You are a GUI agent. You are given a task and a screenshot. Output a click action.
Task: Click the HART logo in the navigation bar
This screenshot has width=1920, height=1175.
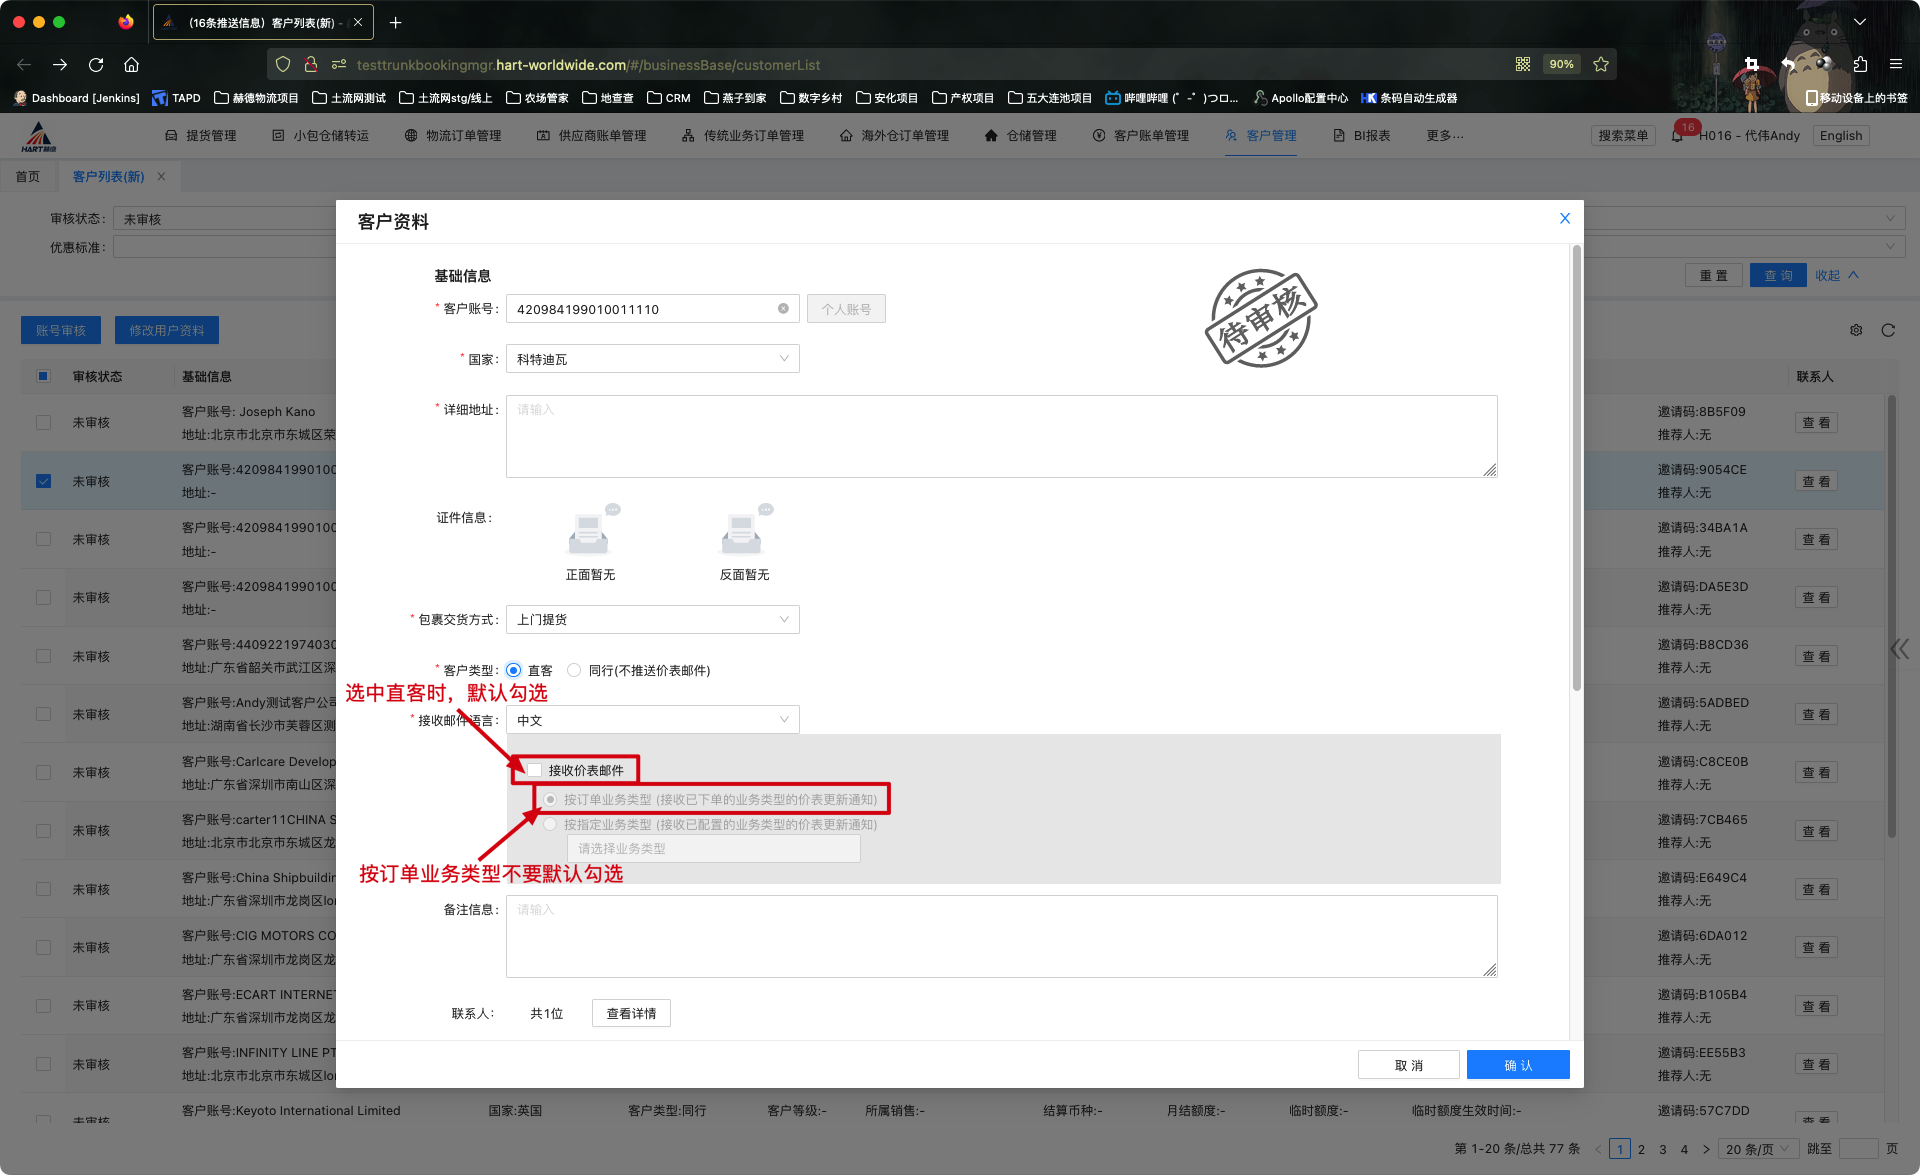pos(38,135)
